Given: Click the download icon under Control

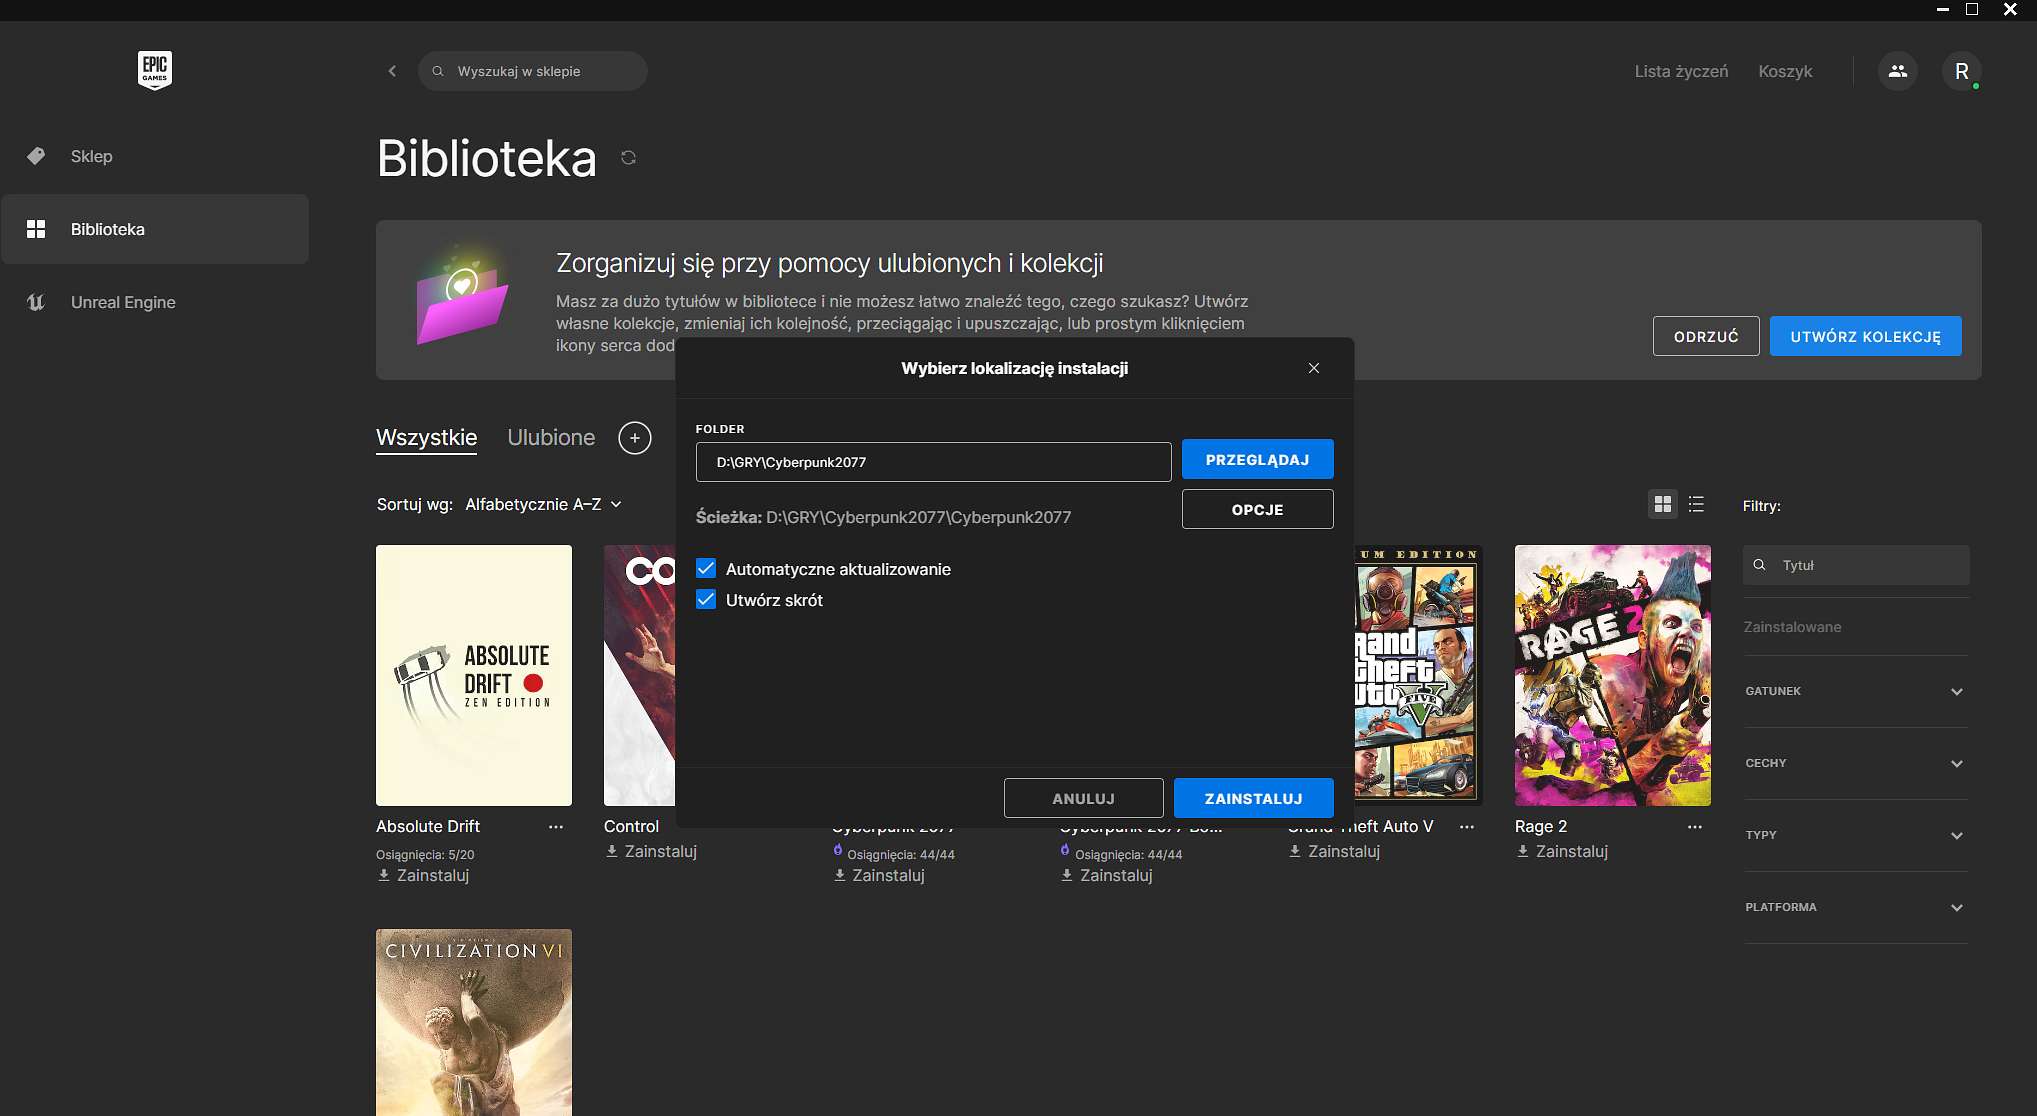Looking at the screenshot, I should point(612,851).
